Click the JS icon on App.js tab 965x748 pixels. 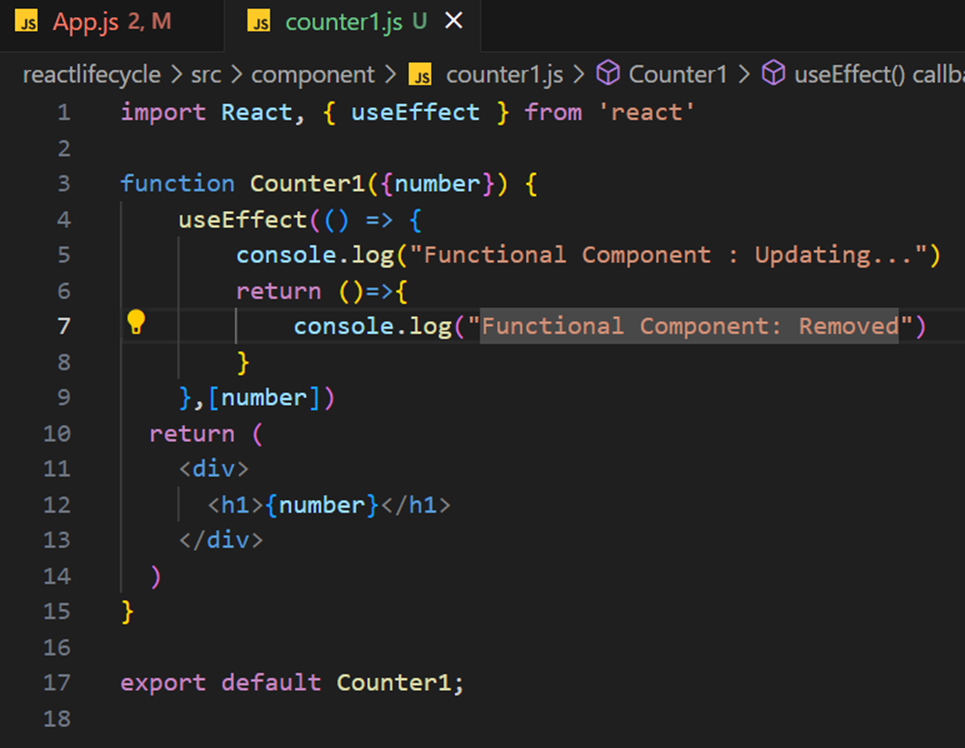26,22
